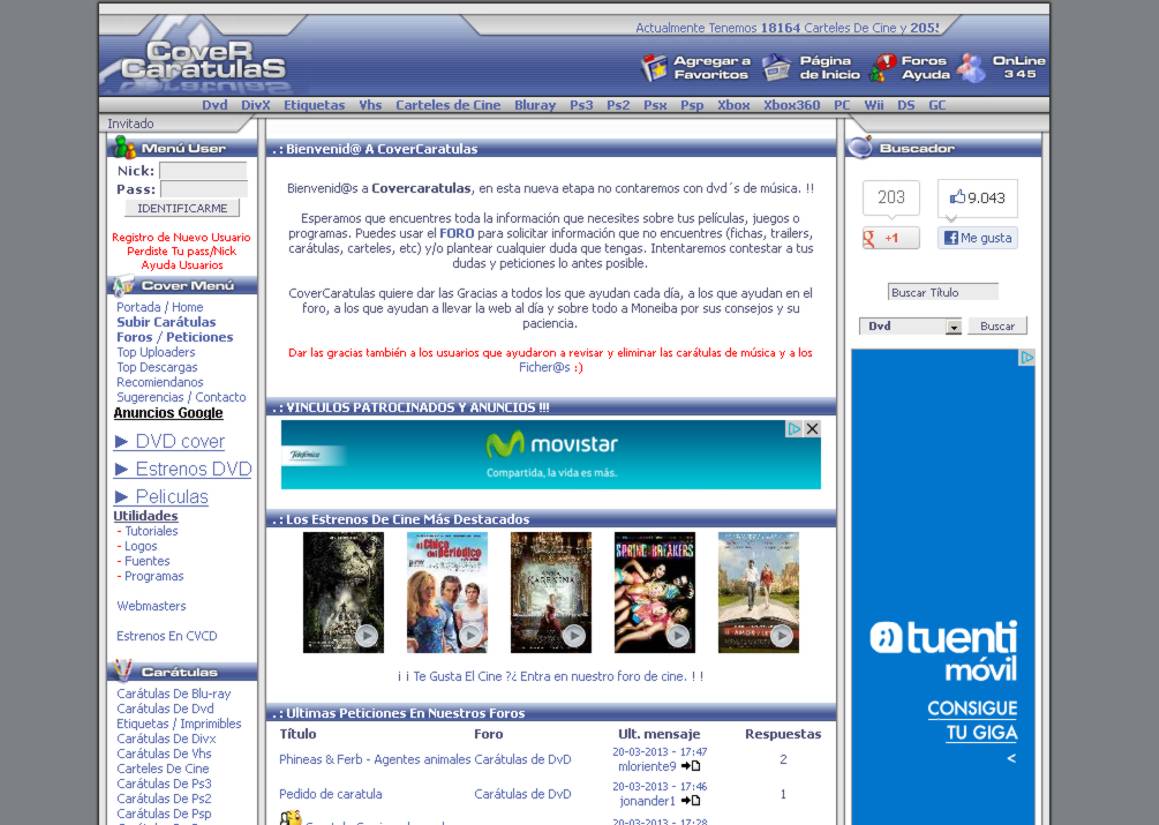
Task: Play trailer on the first movie poster
Action: point(366,636)
